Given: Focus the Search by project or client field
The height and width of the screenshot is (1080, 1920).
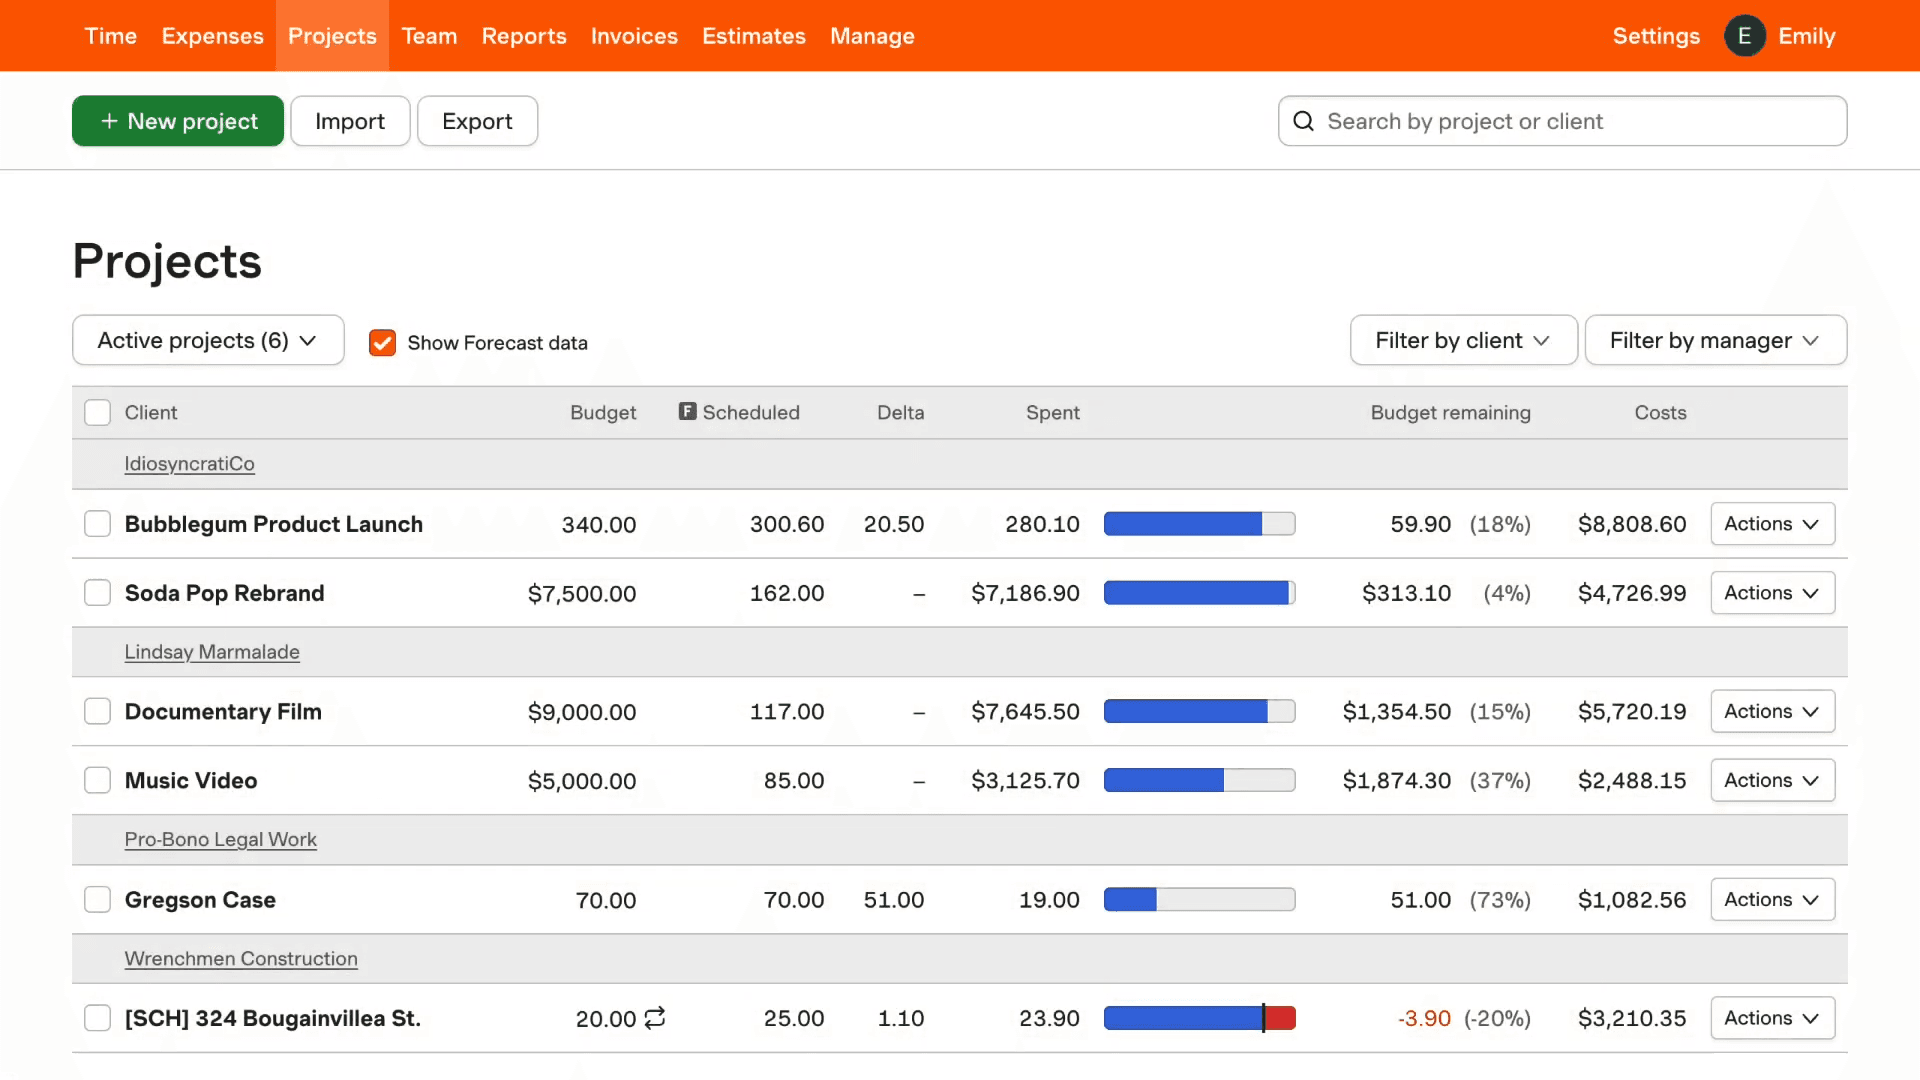Looking at the screenshot, I should point(1562,121).
